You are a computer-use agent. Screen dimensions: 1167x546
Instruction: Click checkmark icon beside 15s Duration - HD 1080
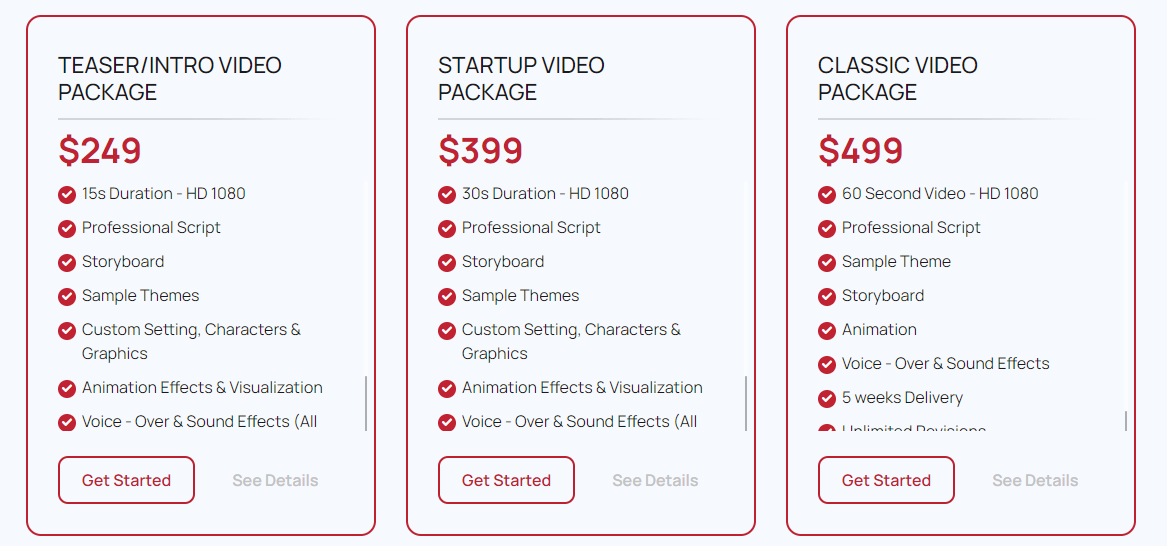click(67, 195)
